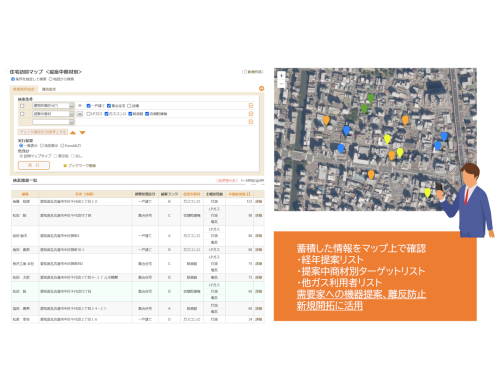
Task: Switch to the 検索条件設定 tab
Action: (23, 89)
